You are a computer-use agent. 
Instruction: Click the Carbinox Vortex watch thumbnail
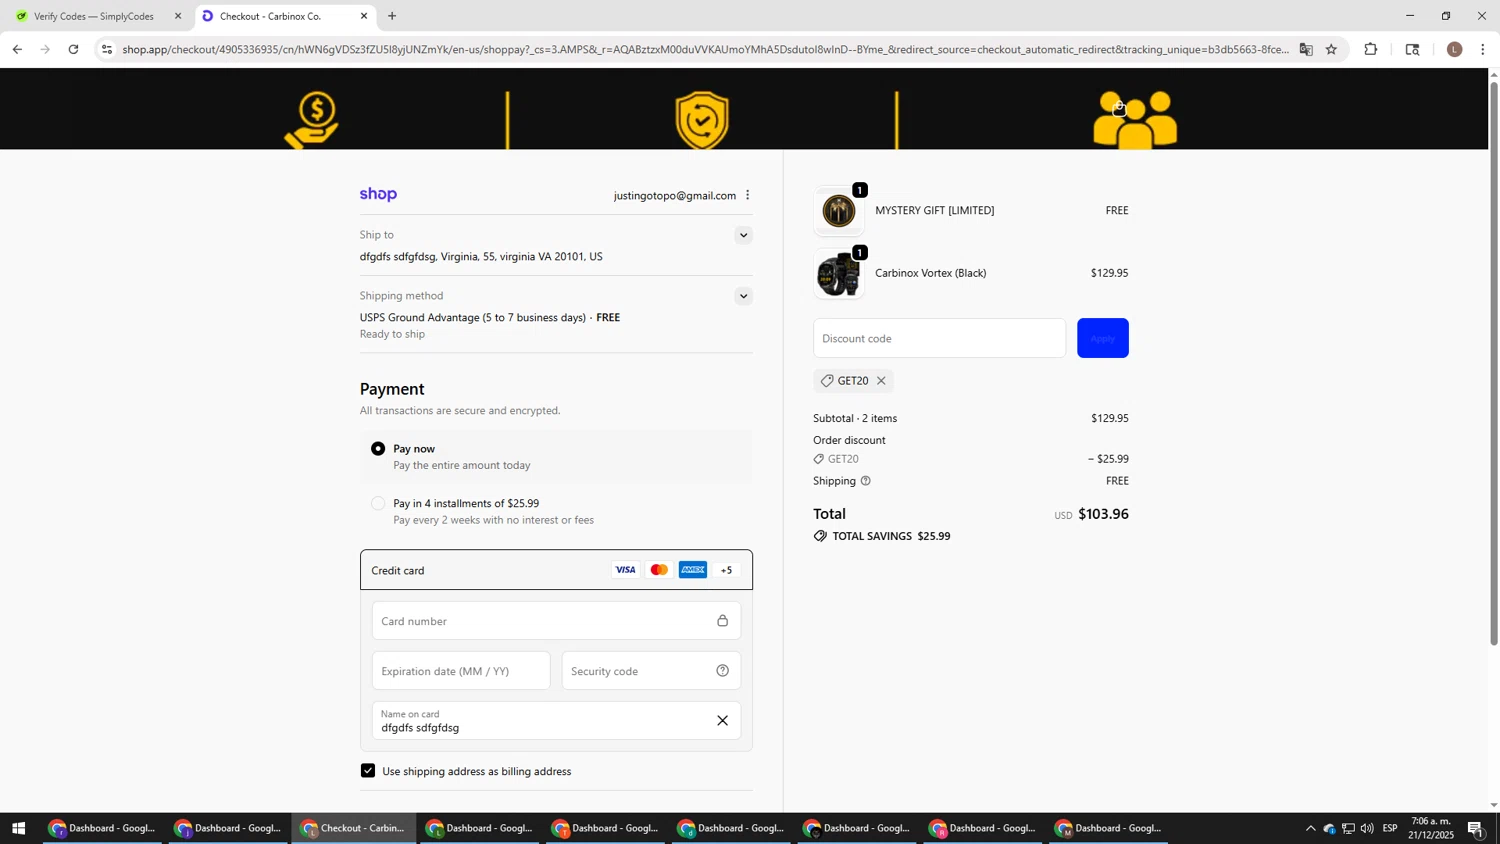click(838, 274)
